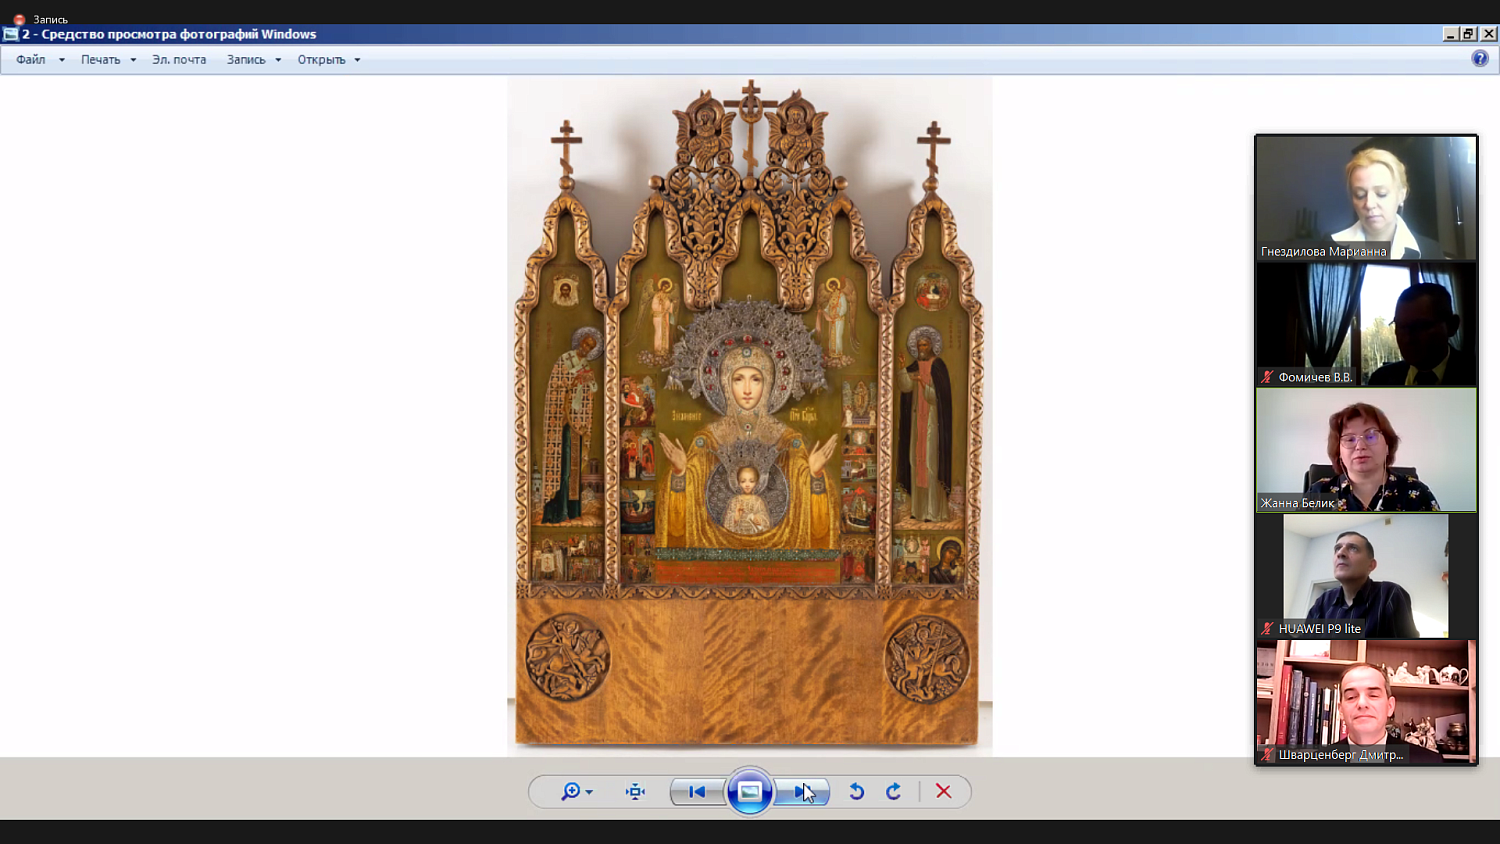Click muted mic icon beside HUAWEI P9 lite
Image resolution: width=1500 pixels, height=844 pixels.
[x=1267, y=629]
